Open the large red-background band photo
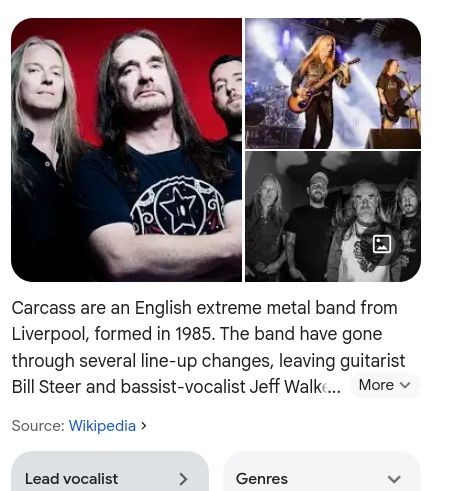 [x=127, y=150]
